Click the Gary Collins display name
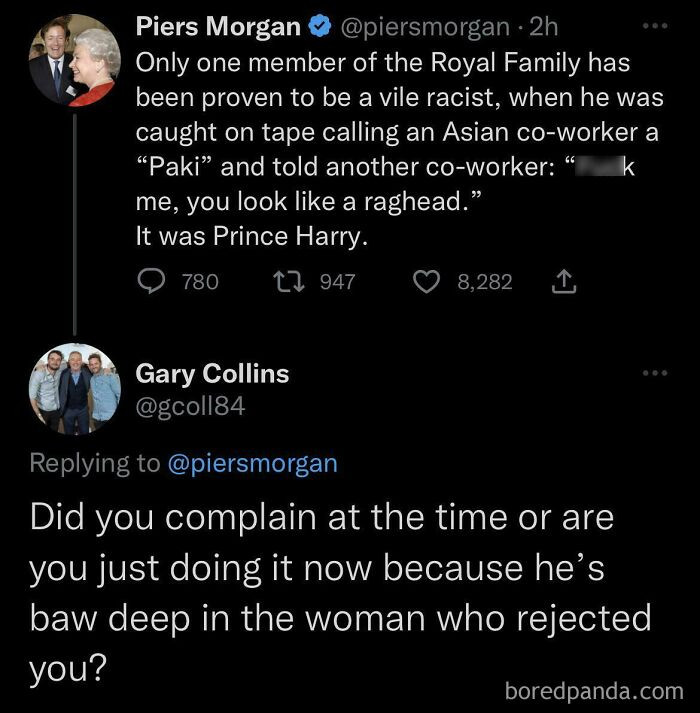This screenshot has width=700, height=713. (212, 374)
